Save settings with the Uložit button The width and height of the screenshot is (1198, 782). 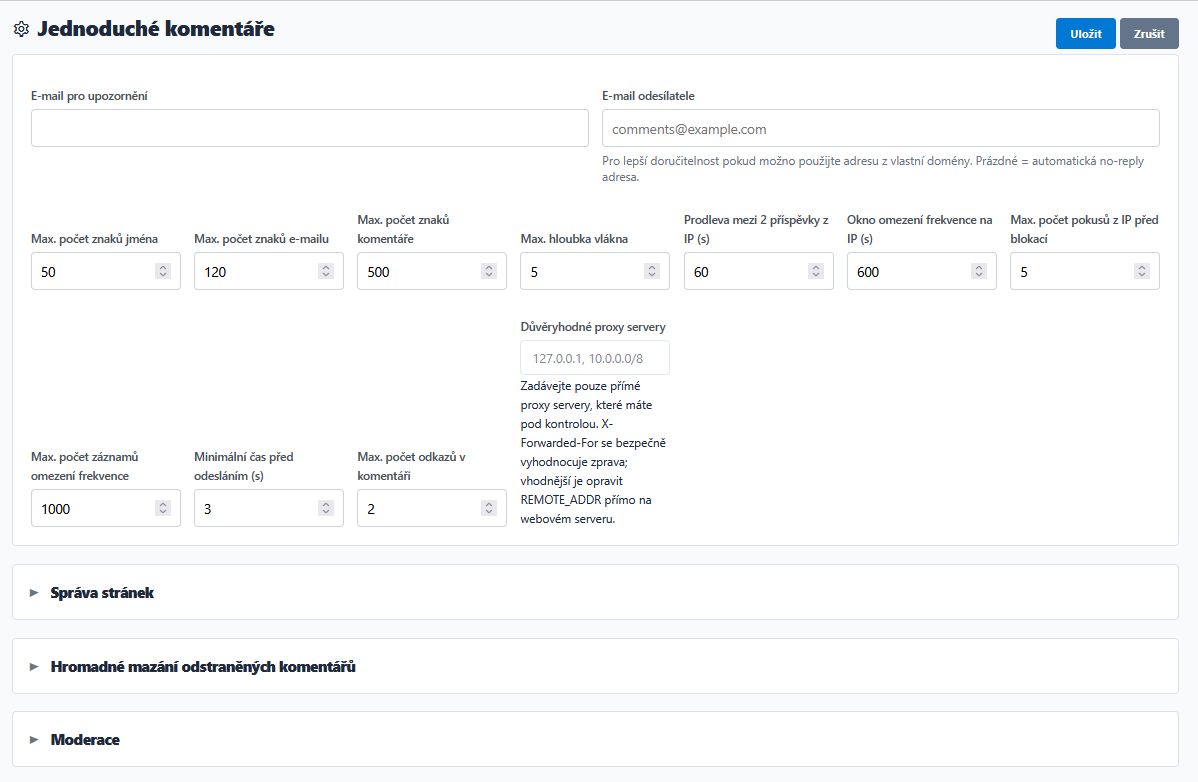(x=1086, y=34)
